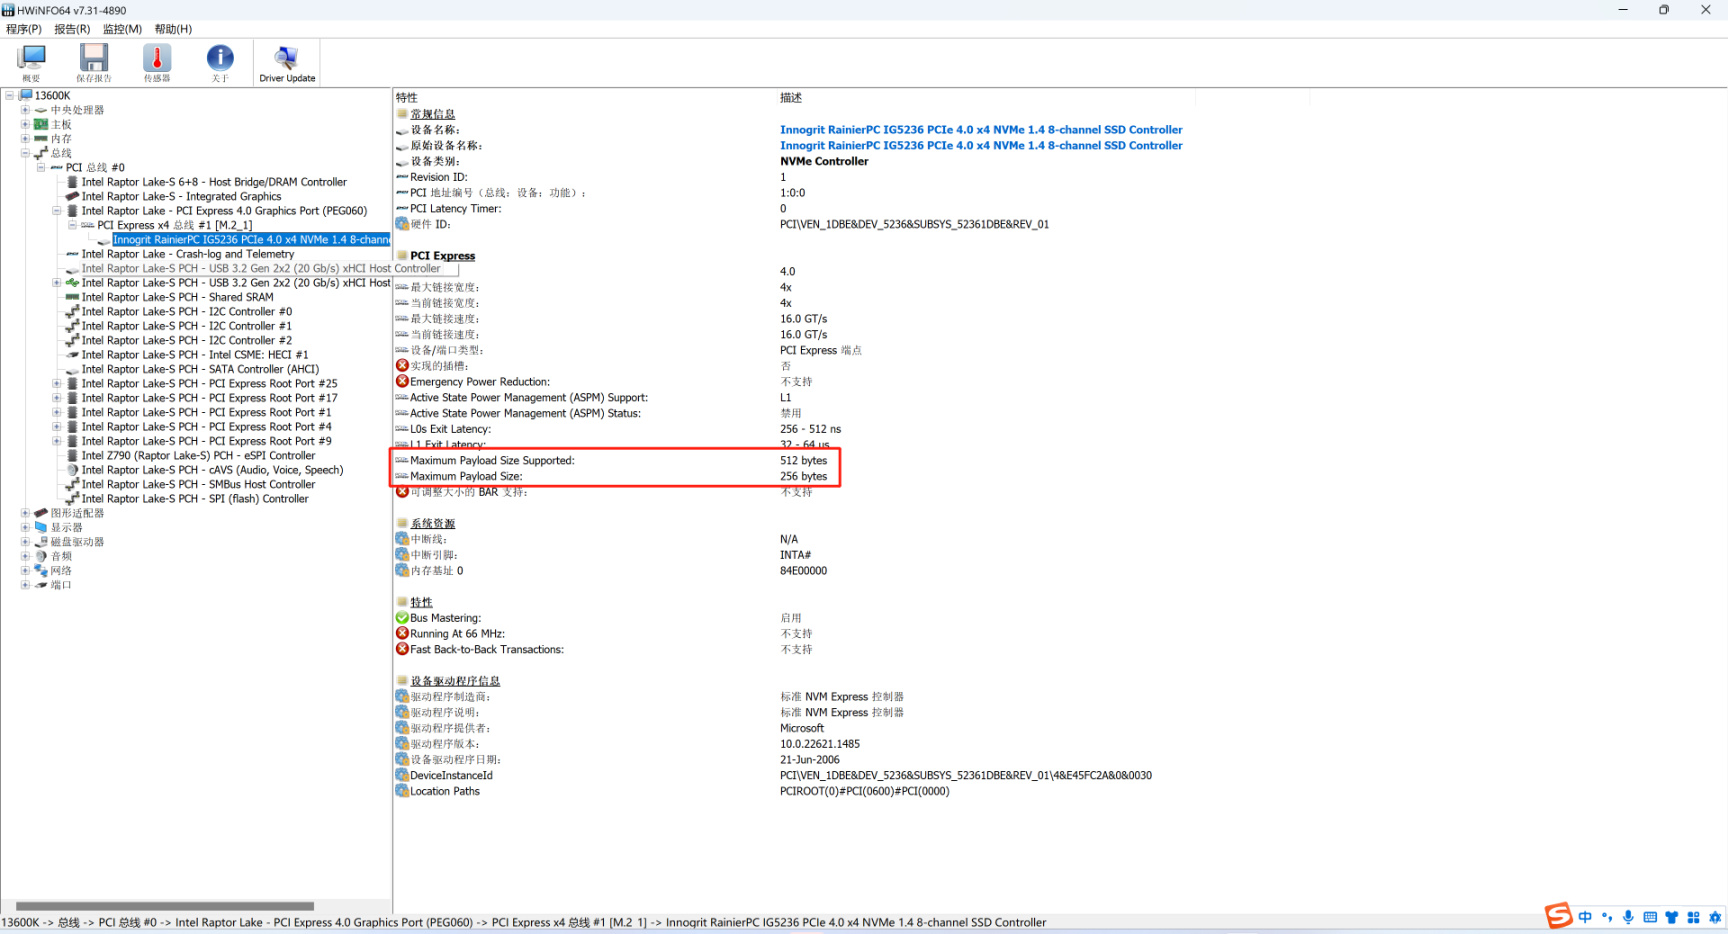Expand the 中央处理器 tree node

(x=25, y=110)
